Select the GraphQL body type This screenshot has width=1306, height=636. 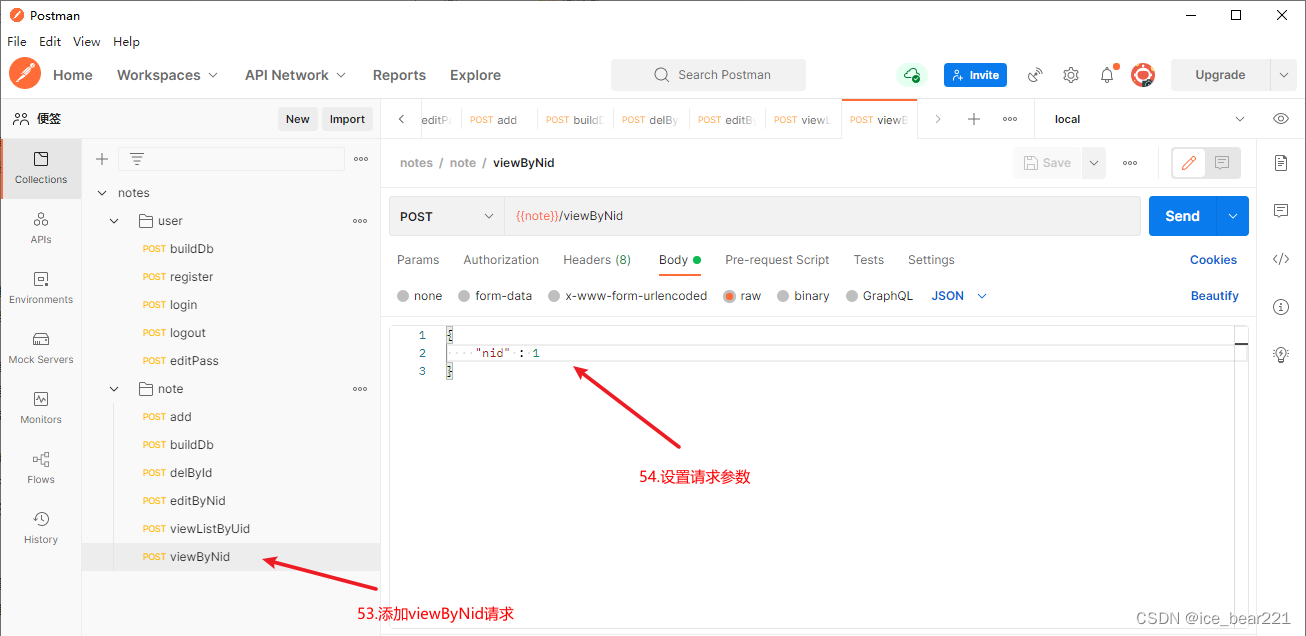(852, 296)
